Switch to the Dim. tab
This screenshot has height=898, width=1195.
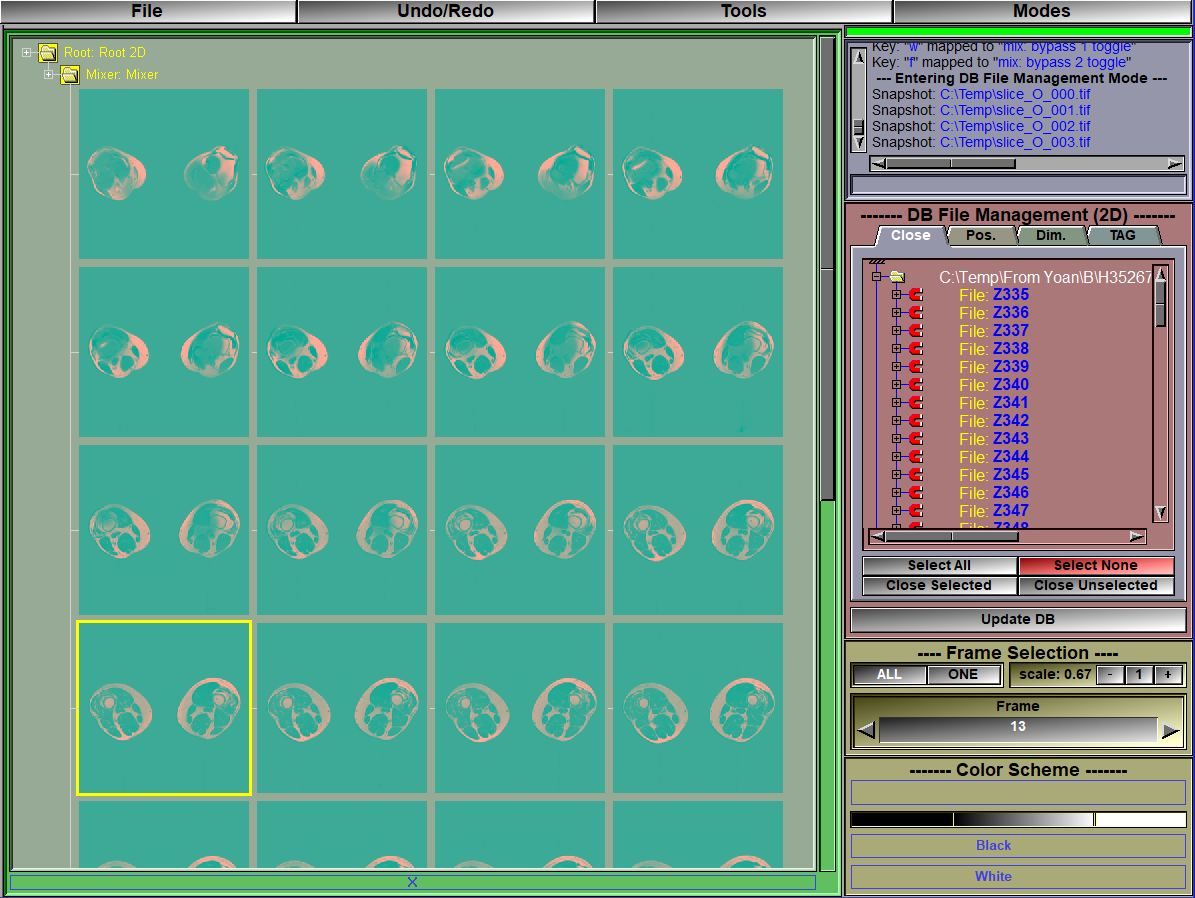pyautogui.click(x=1051, y=236)
